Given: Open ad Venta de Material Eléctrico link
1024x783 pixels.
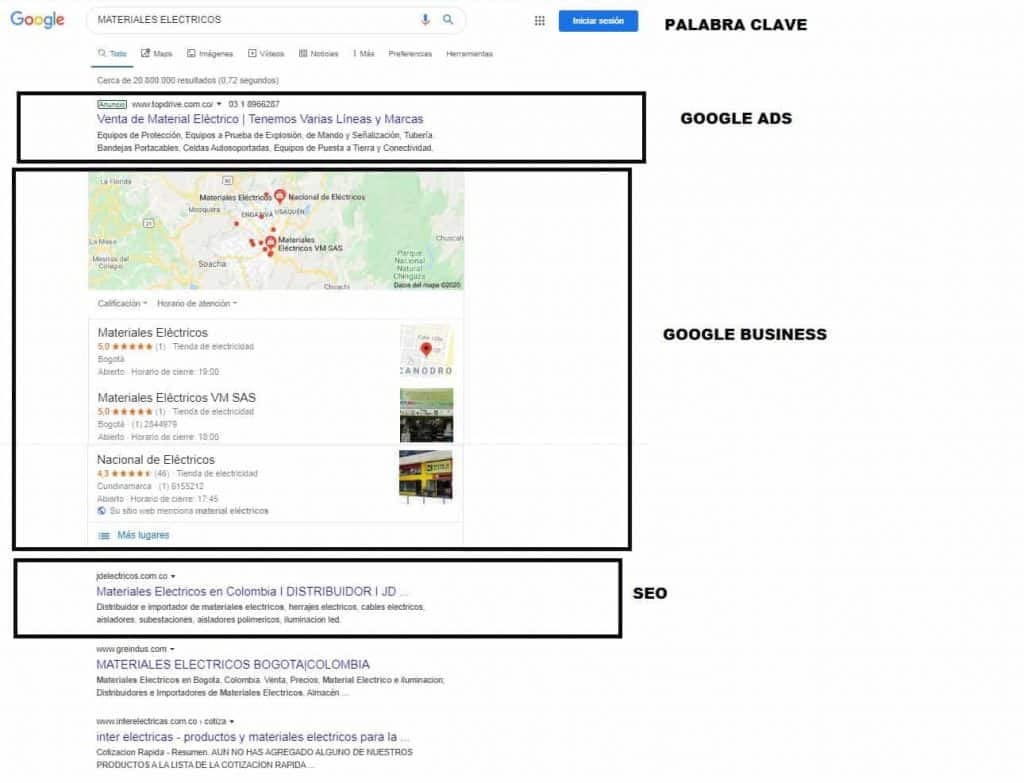Looking at the screenshot, I should click(260, 119).
